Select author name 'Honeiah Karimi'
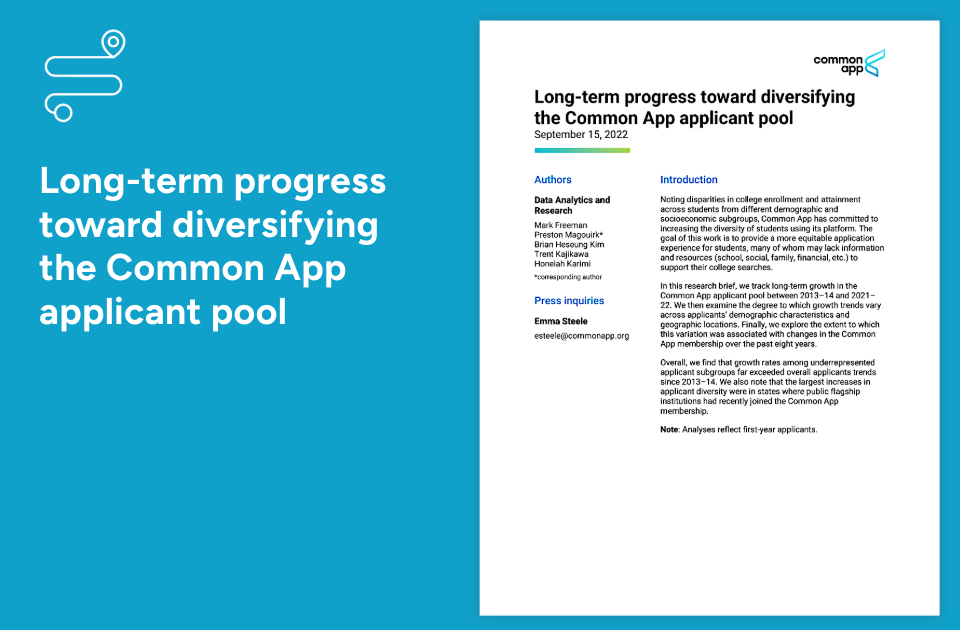 point(562,264)
